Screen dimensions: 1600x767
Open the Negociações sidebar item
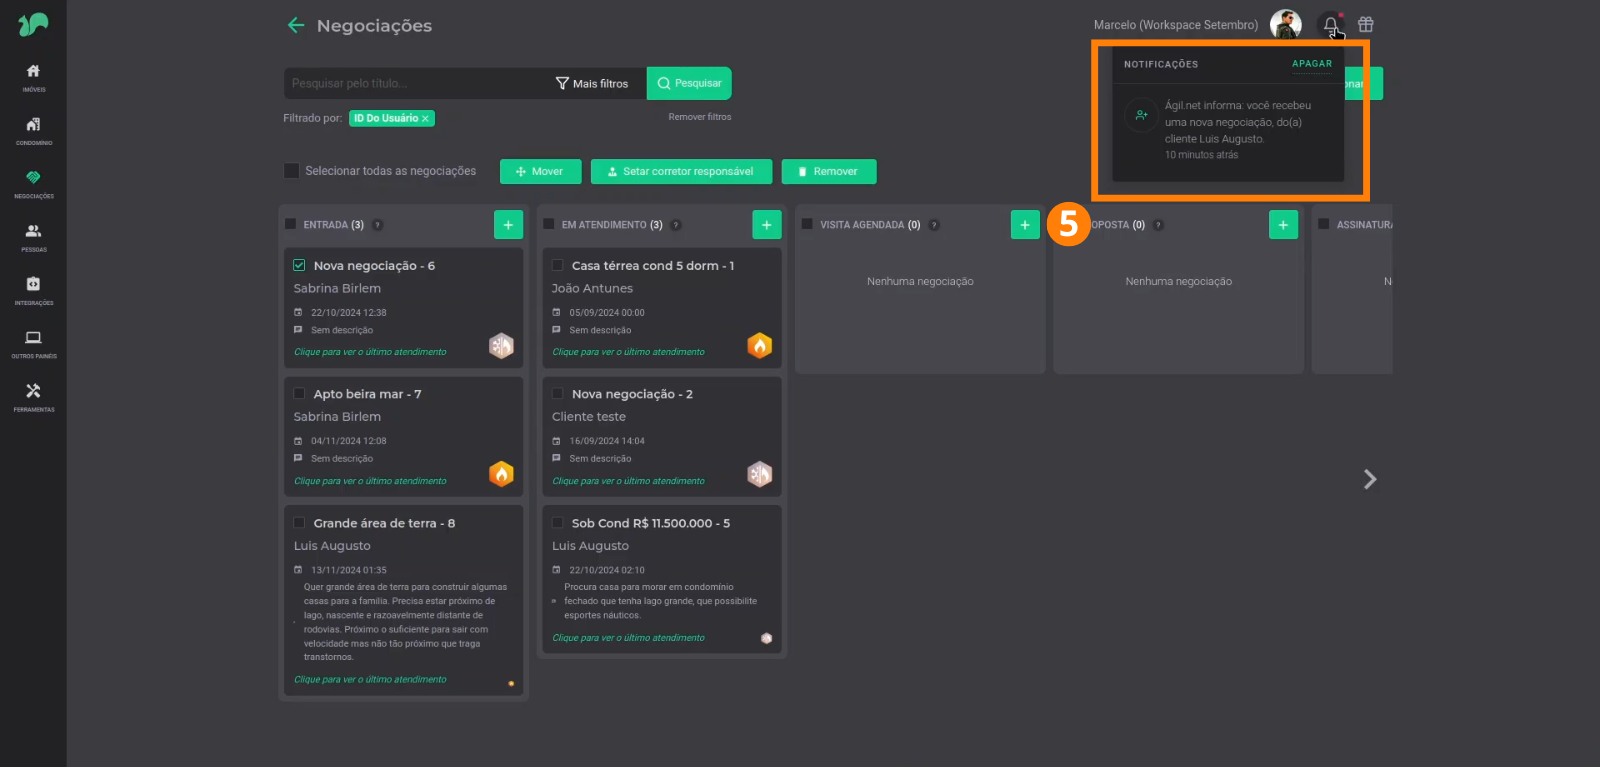33,182
